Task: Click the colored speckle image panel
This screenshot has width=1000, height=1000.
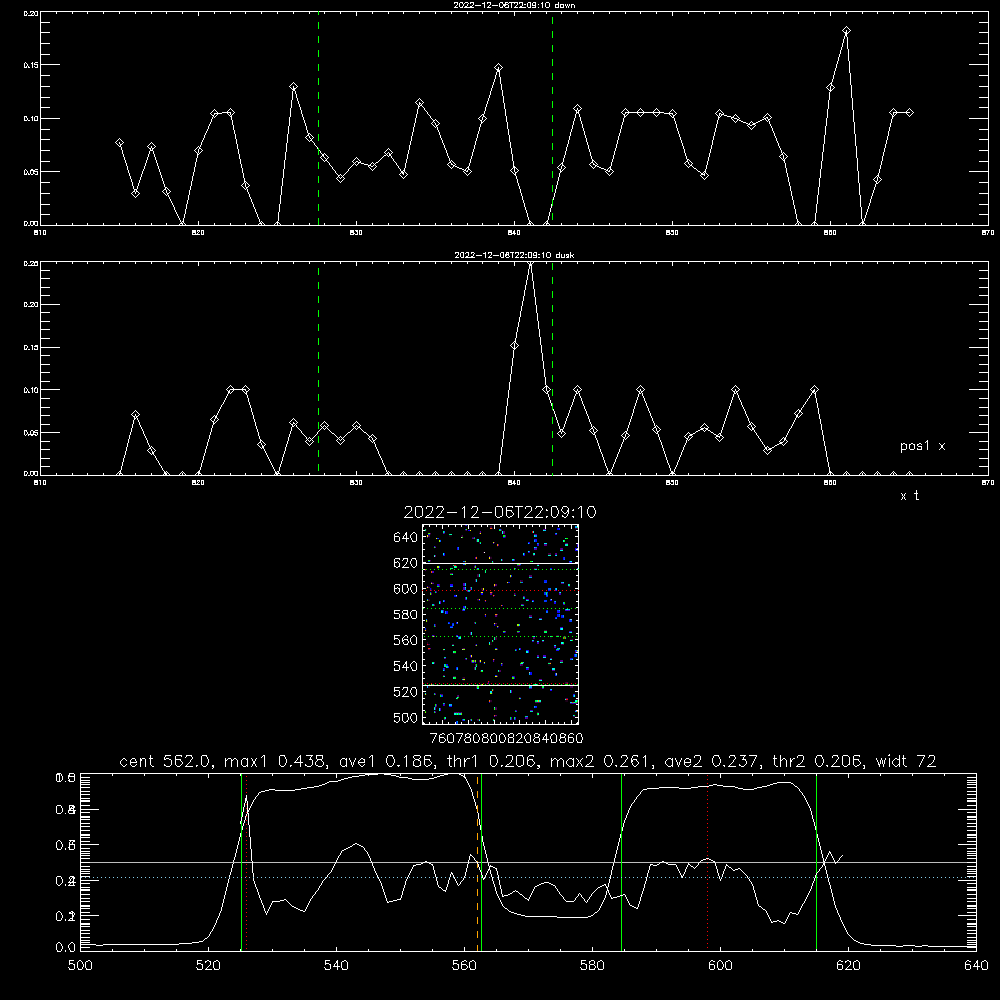Action: pyautogui.click(x=500, y=624)
